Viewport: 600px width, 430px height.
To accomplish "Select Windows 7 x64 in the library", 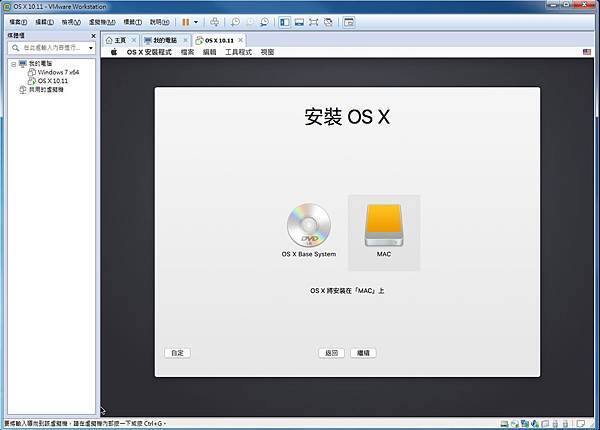I will click(x=58, y=72).
